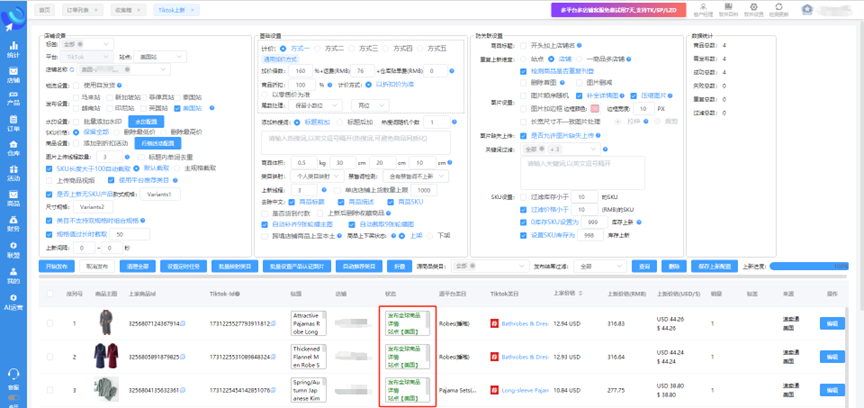The height and width of the screenshot is (408, 864).
Task: Click the 上新进度 progress bar
Action: tap(809, 266)
